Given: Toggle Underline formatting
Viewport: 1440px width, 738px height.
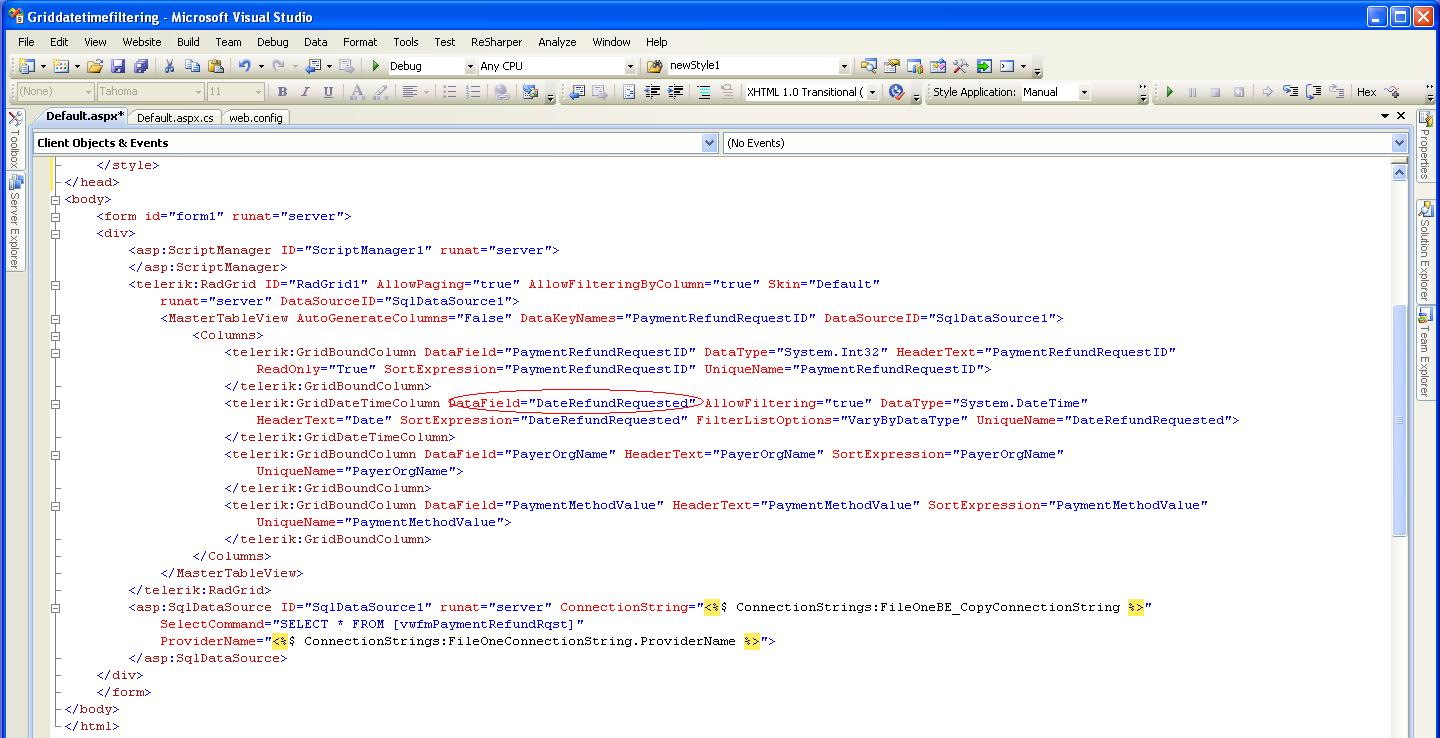Looking at the screenshot, I should click(x=328, y=92).
